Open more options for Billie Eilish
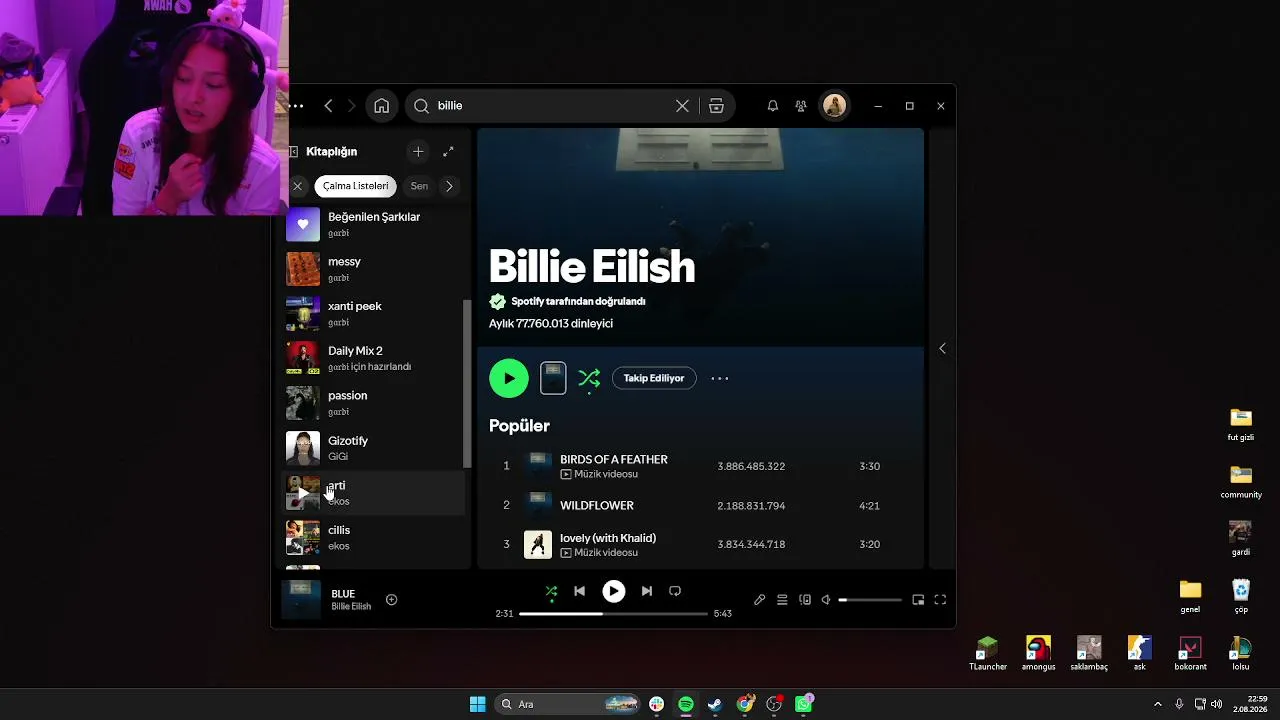This screenshot has height=720, width=1280. point(720,378)
